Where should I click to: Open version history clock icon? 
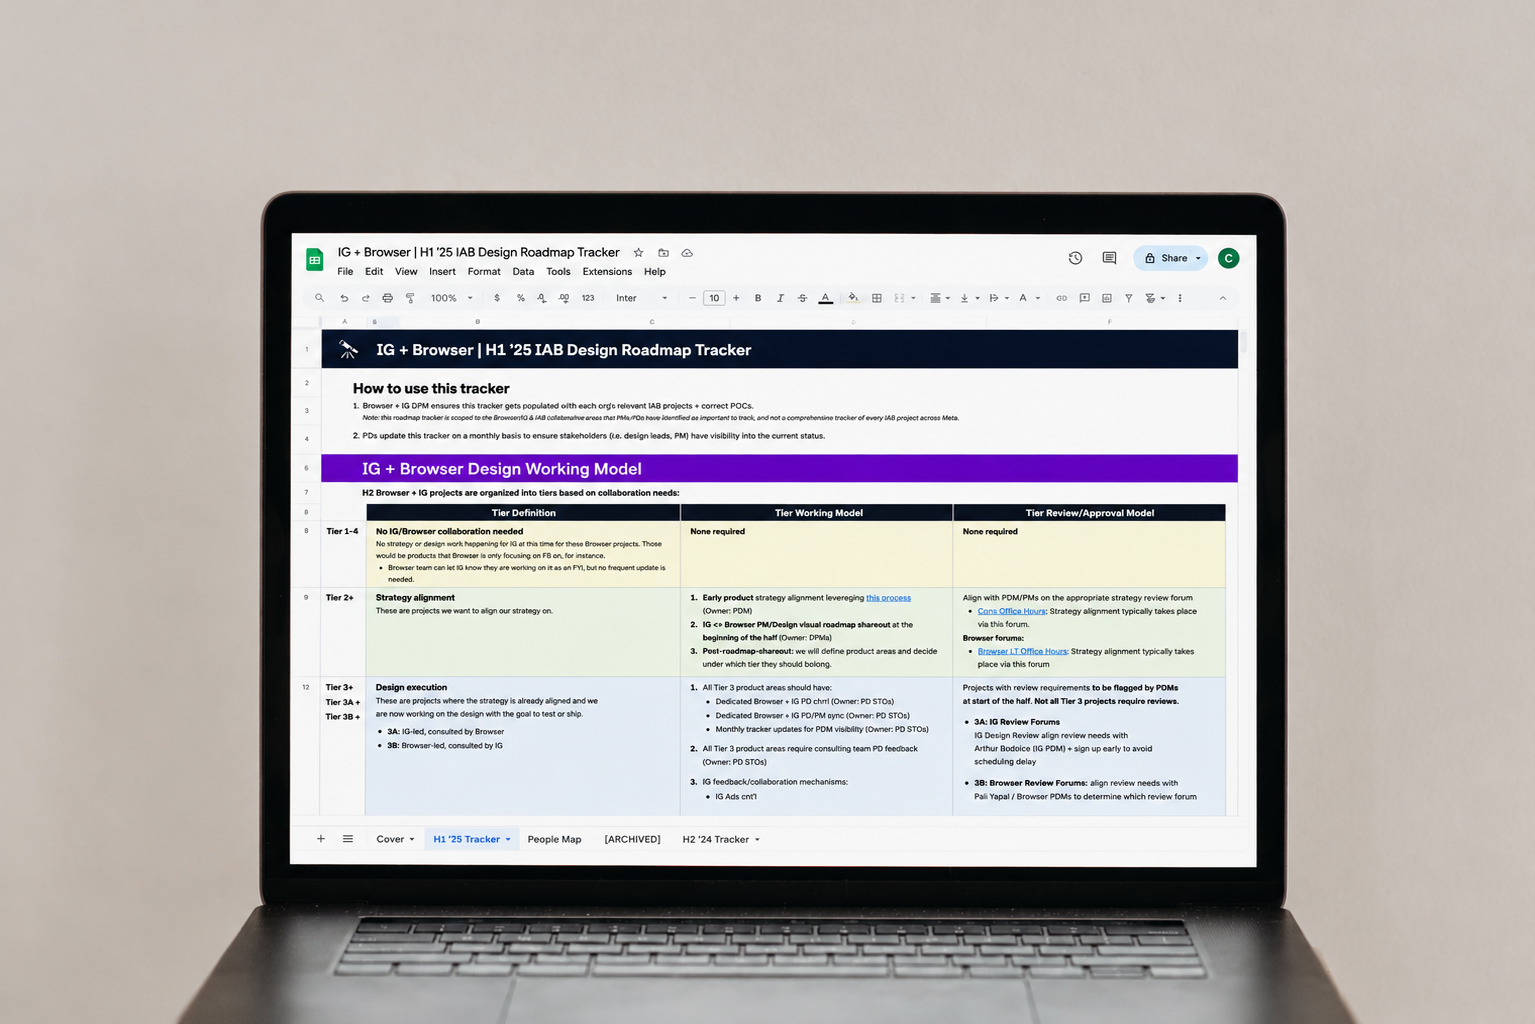point(1075,258)
